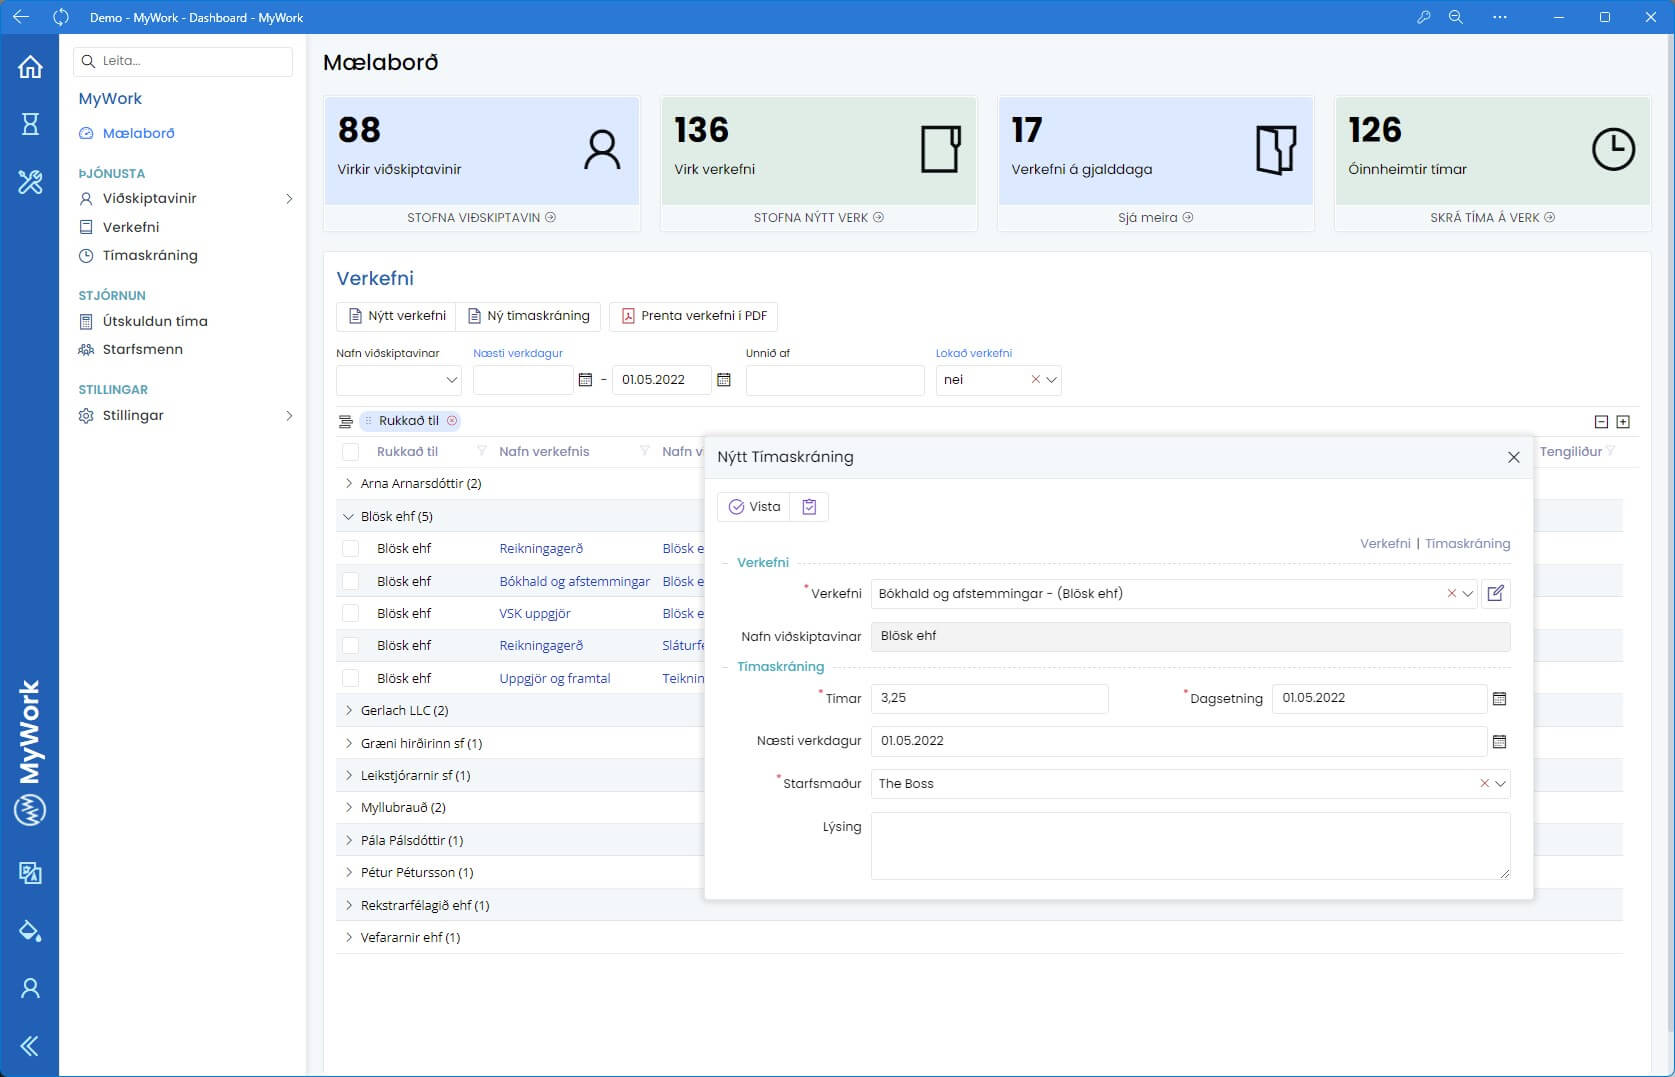Click filter icon on Nafn verkefnis column
Viewport: 1675px width, 1077px height.
(x=644, y=452)
